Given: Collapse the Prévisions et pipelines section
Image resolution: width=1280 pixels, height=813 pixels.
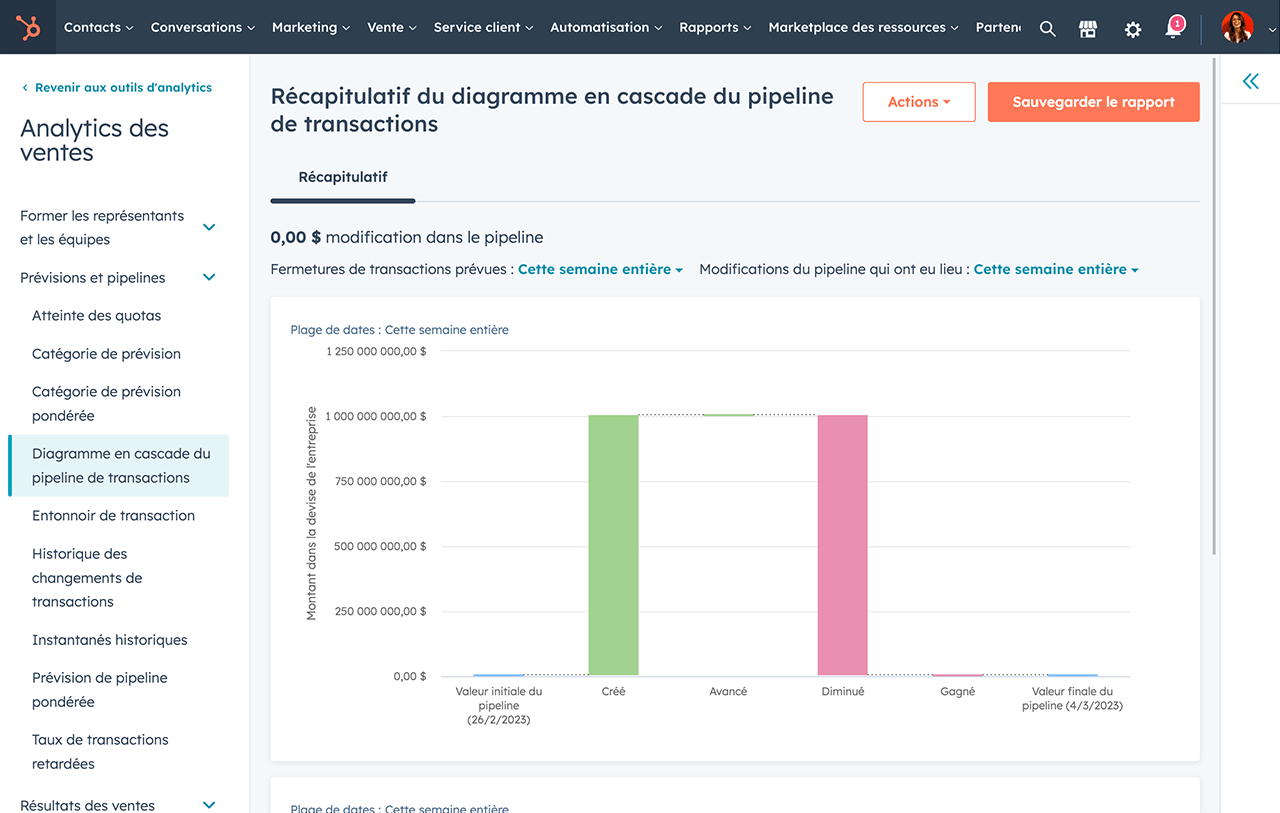Looking at the screenshot, I should click(209, 278).
